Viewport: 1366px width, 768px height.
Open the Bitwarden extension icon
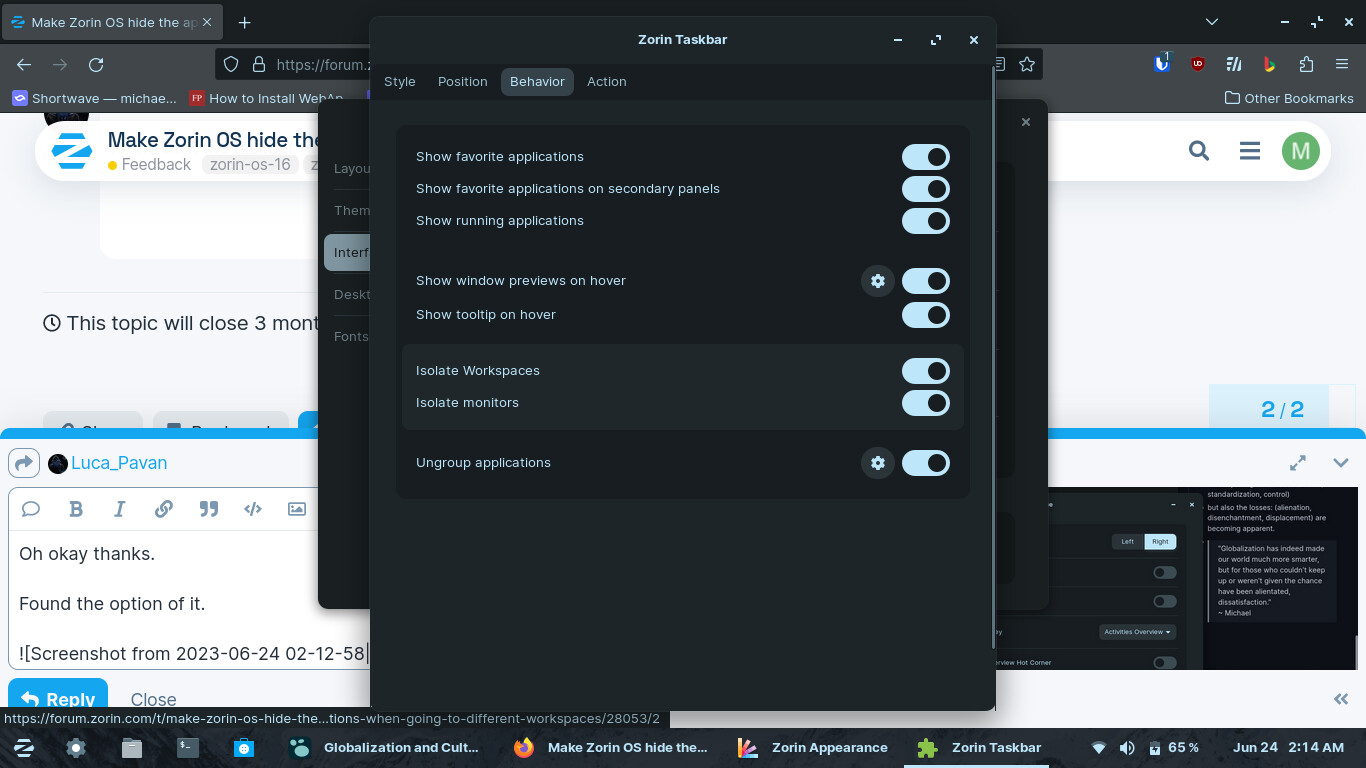1161,63
